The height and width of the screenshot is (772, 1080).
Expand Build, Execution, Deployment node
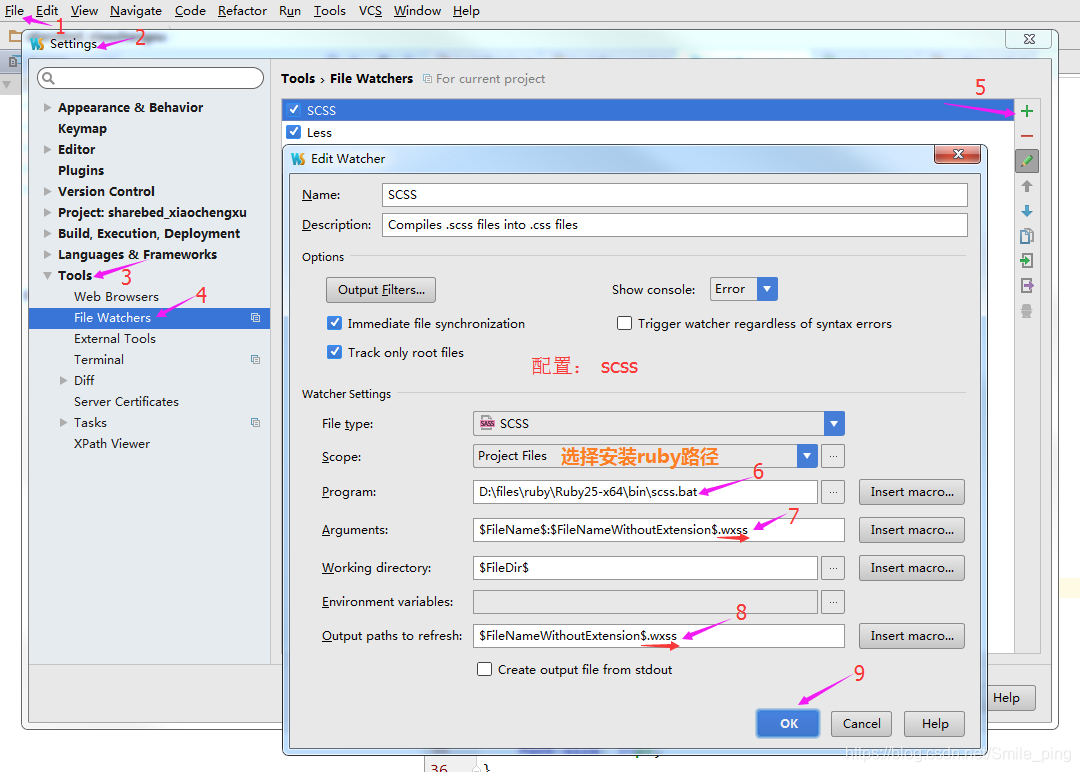(48, 233)
